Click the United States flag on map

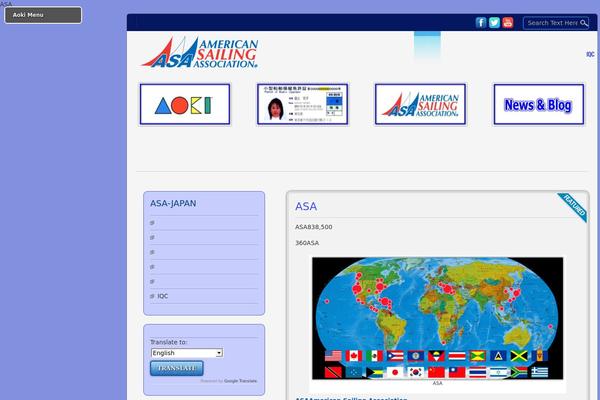tap(333, 356)
